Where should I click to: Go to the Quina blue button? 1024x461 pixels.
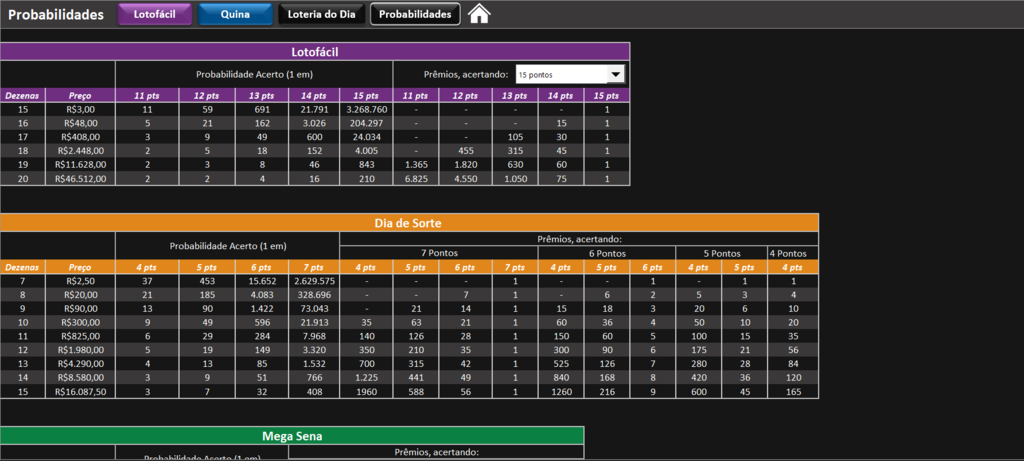coord(235,14)
